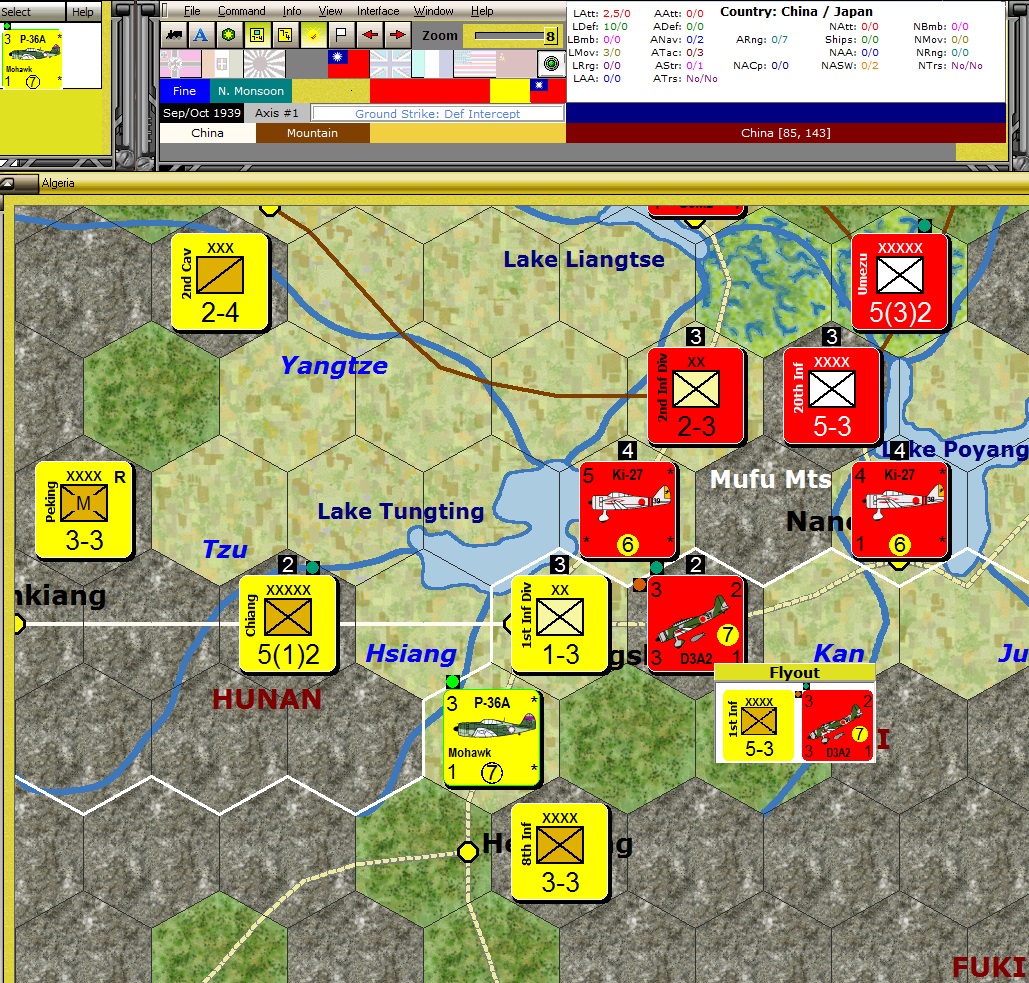
Task: Toggle the yellow counter with number 4 button
Action: pyautogui.click(x=285, y=35)
